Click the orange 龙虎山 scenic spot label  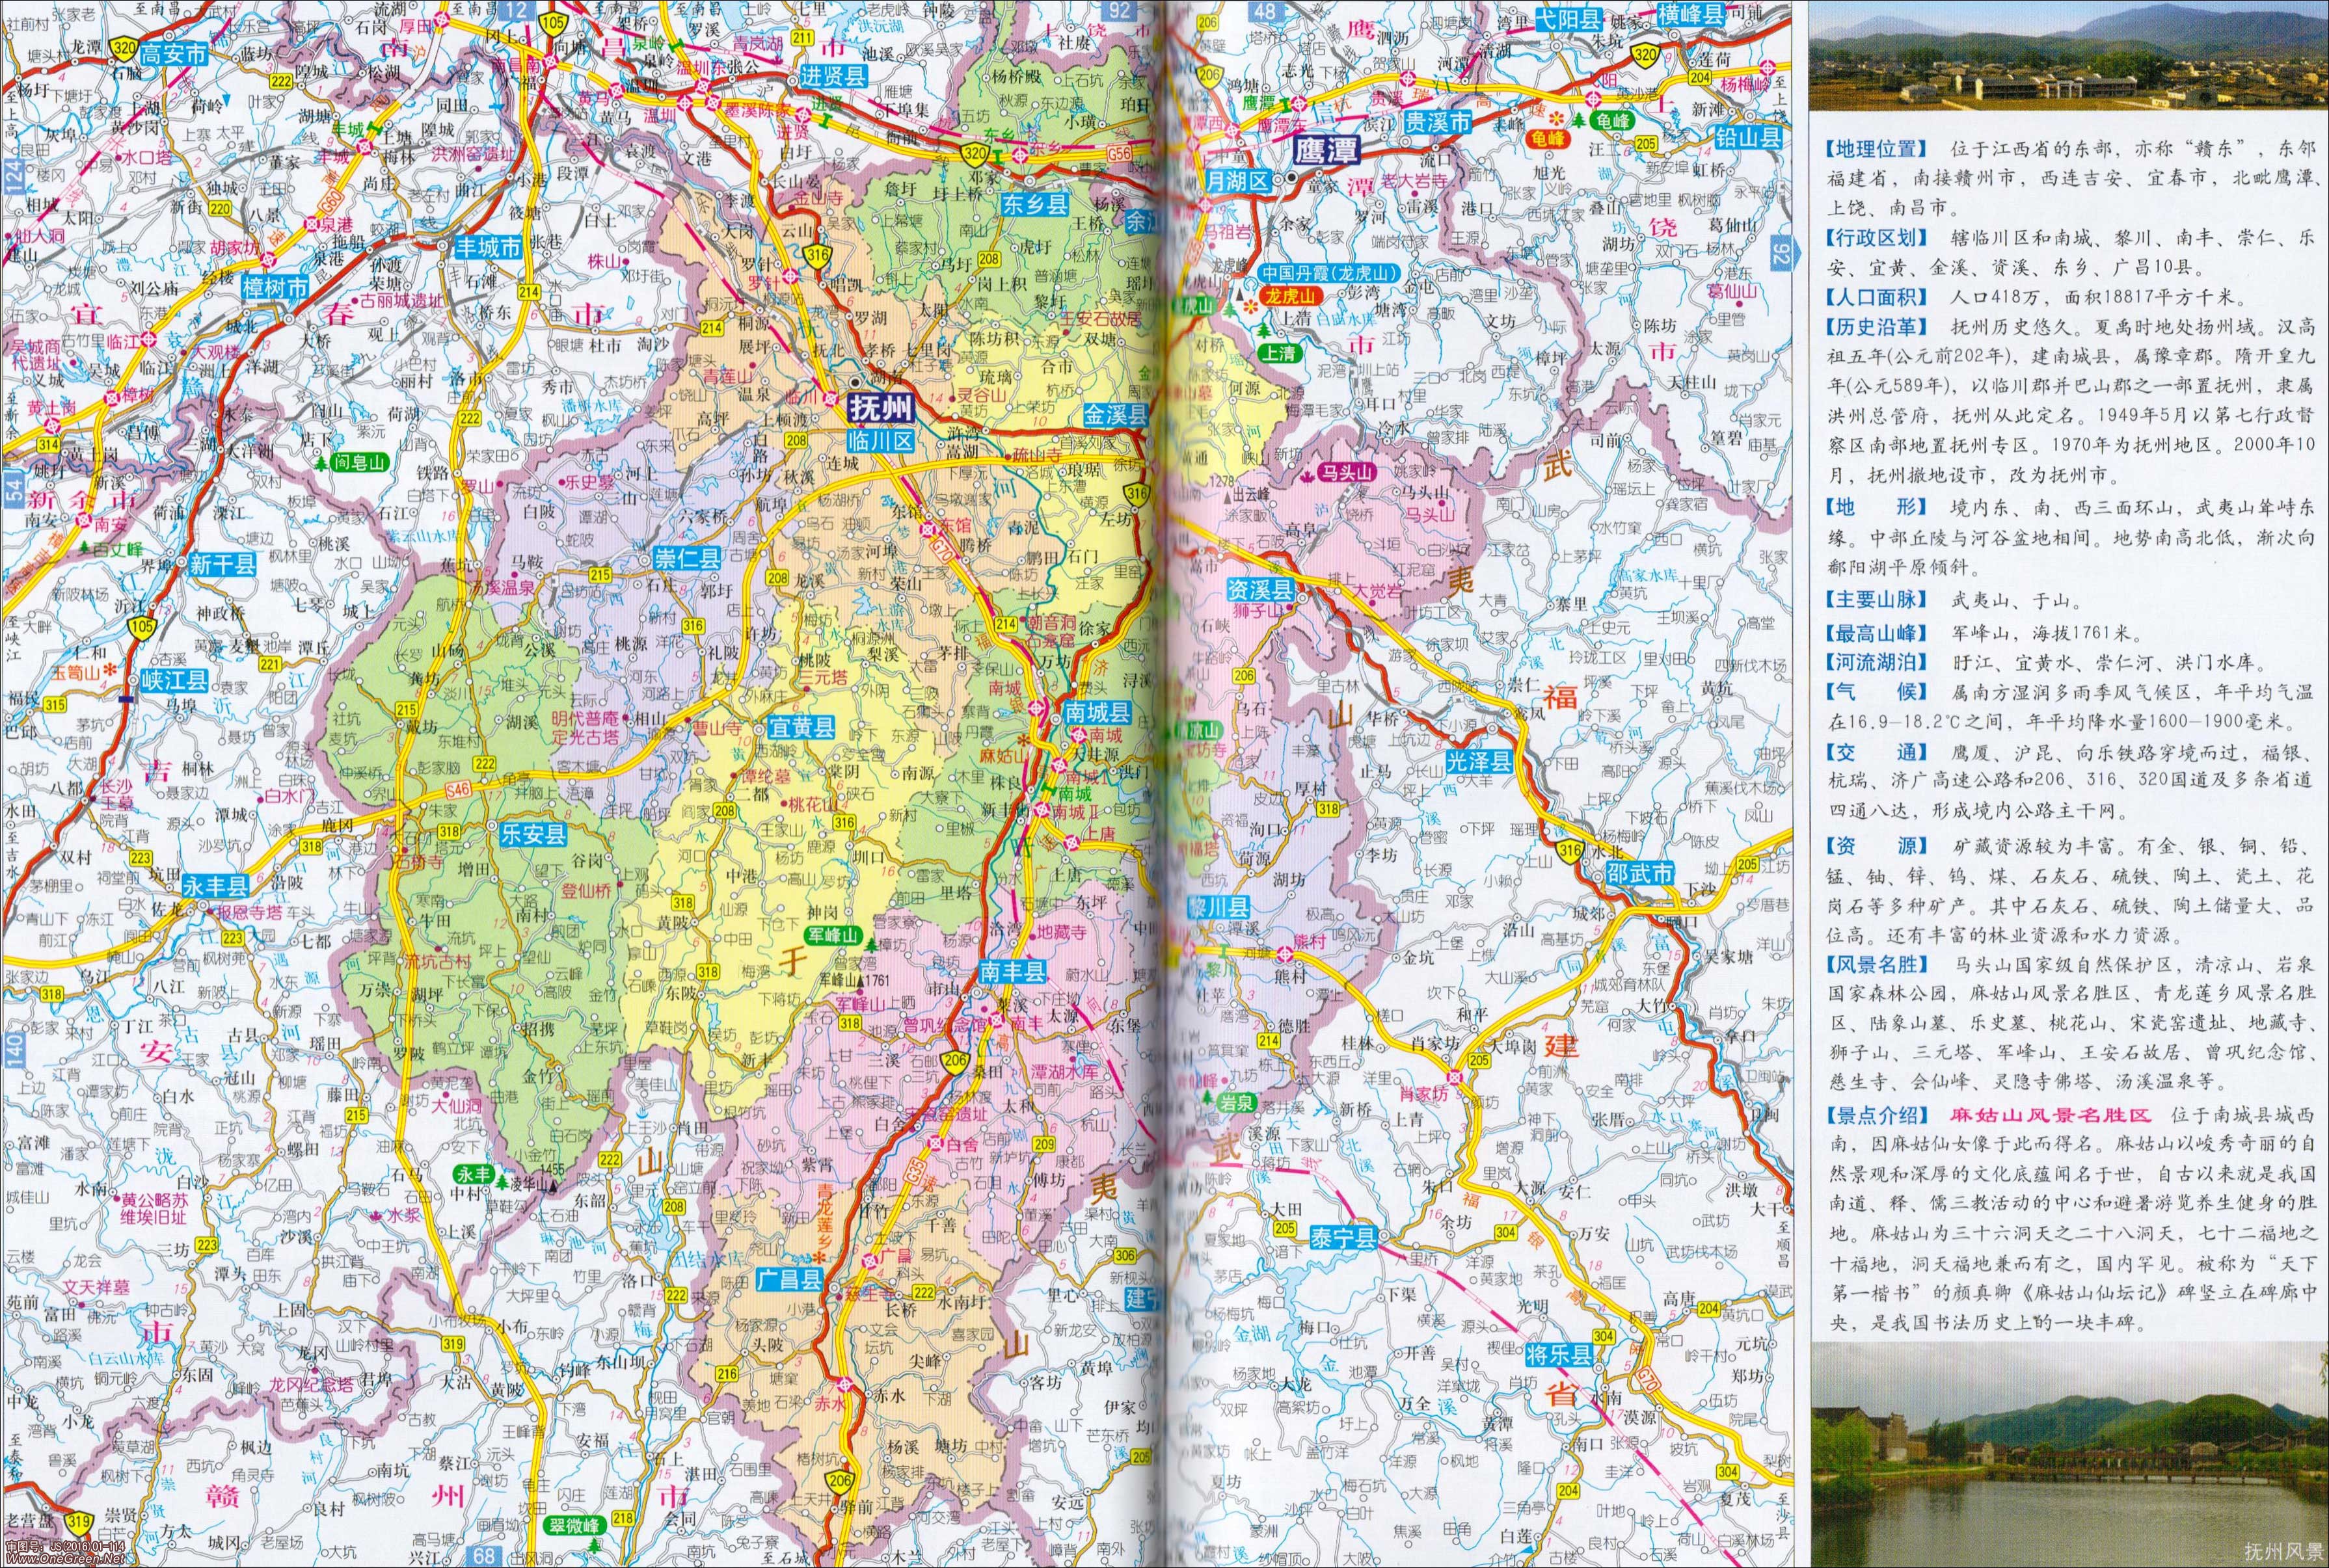point(1290,296)
